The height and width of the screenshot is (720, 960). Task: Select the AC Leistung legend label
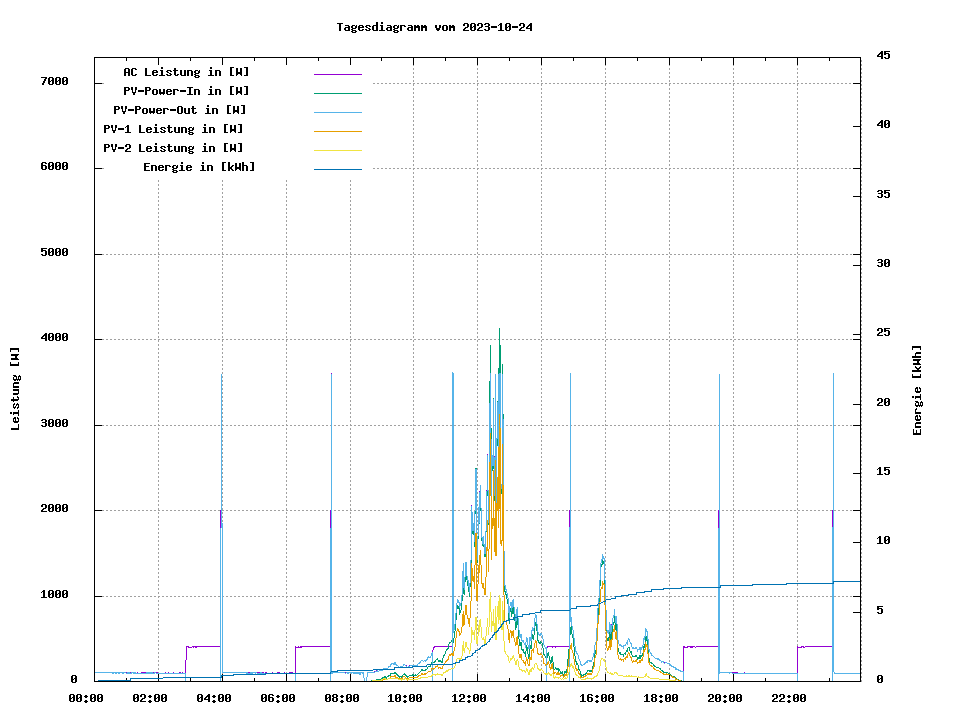tap(186, 72)
